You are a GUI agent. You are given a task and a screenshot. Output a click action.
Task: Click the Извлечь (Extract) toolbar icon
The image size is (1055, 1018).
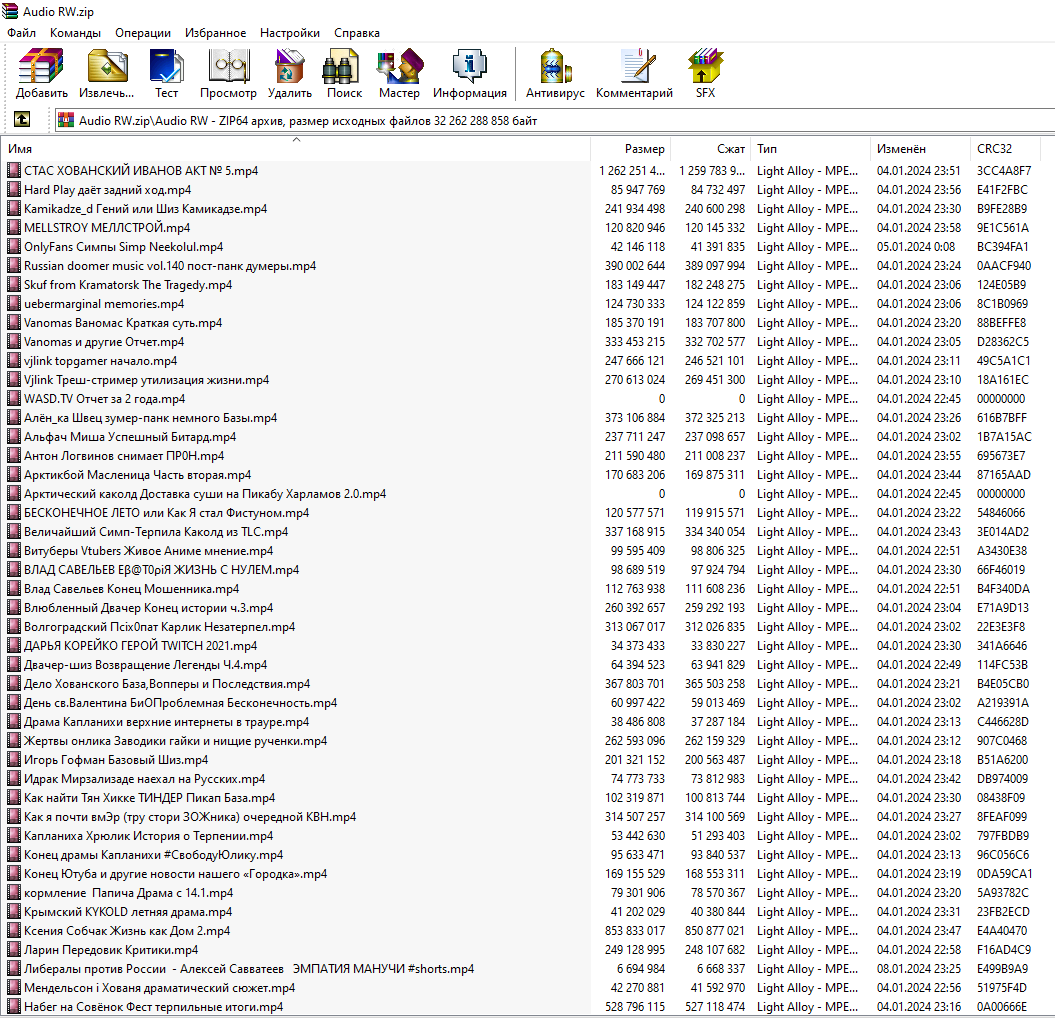[106, 67]
